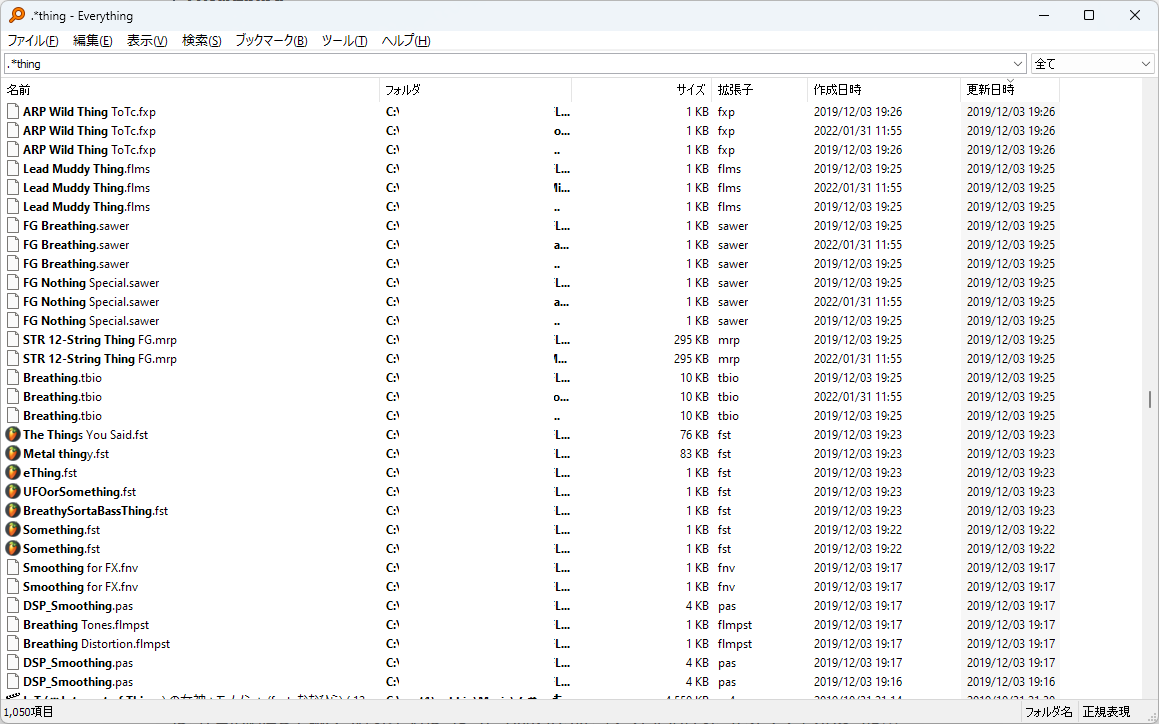Select the file icon for Breathing Tones.flmpst
The image size is (1159, 724).
tap(13, 625)
